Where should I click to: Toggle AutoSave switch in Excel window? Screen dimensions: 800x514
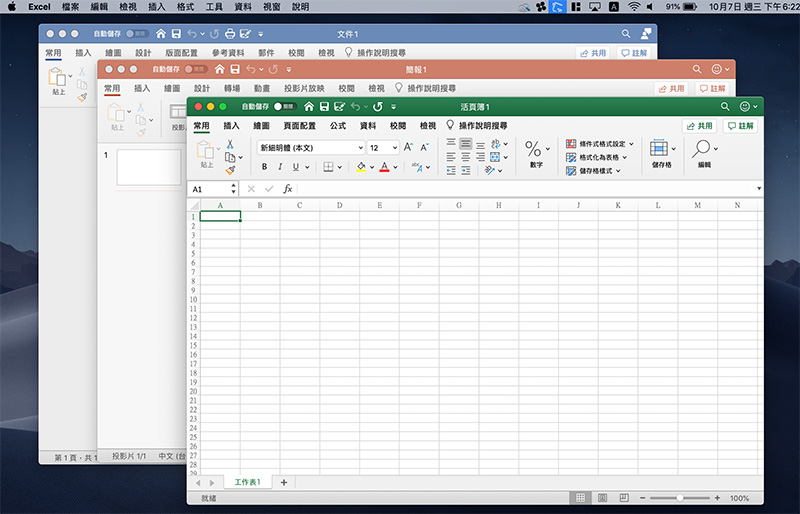(285, 107)
